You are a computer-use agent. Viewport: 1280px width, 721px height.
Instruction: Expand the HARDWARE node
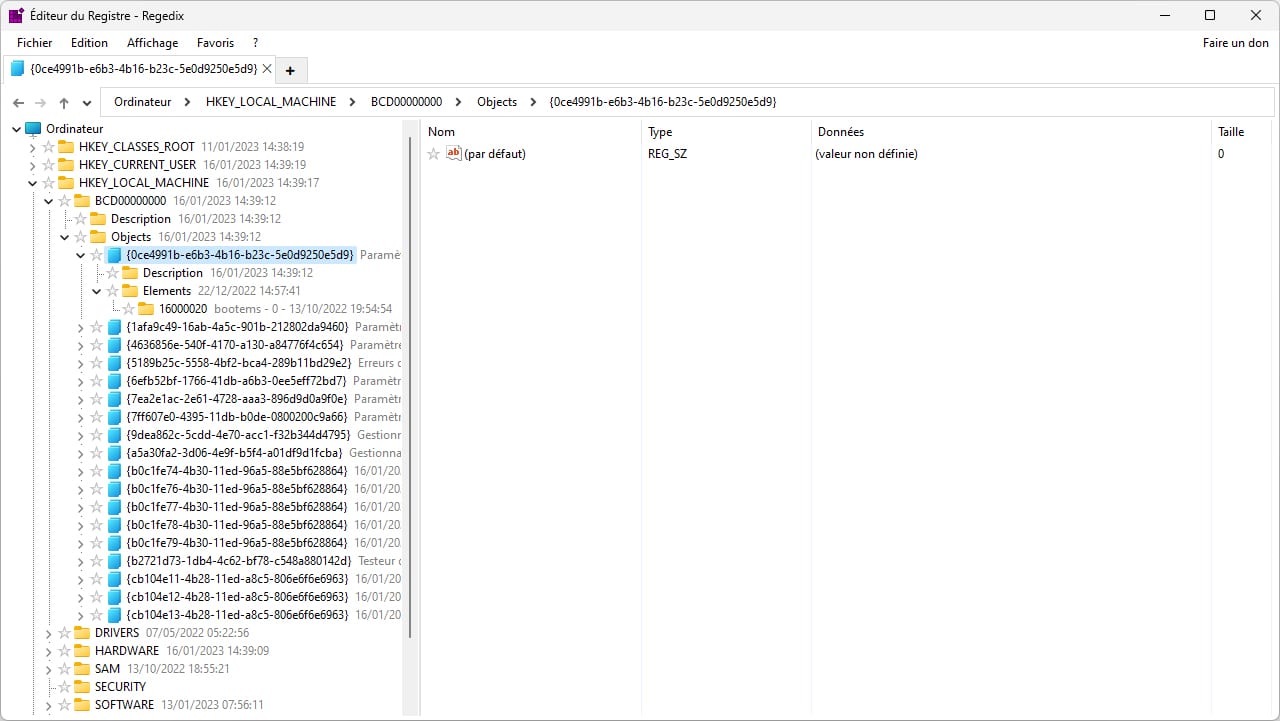pyautogui.click(x=48, y=651)
